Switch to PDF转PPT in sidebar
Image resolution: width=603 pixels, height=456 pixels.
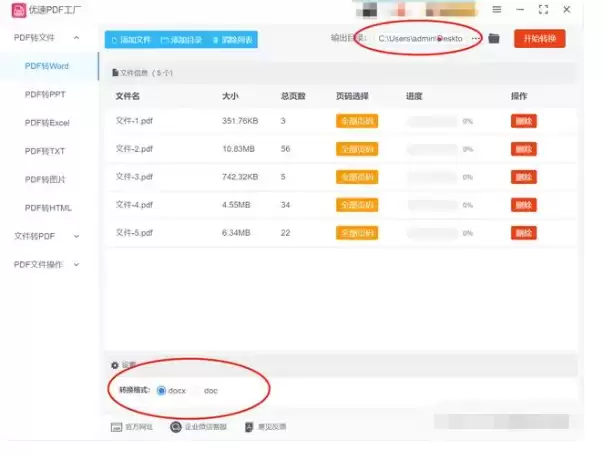point(47,94)
